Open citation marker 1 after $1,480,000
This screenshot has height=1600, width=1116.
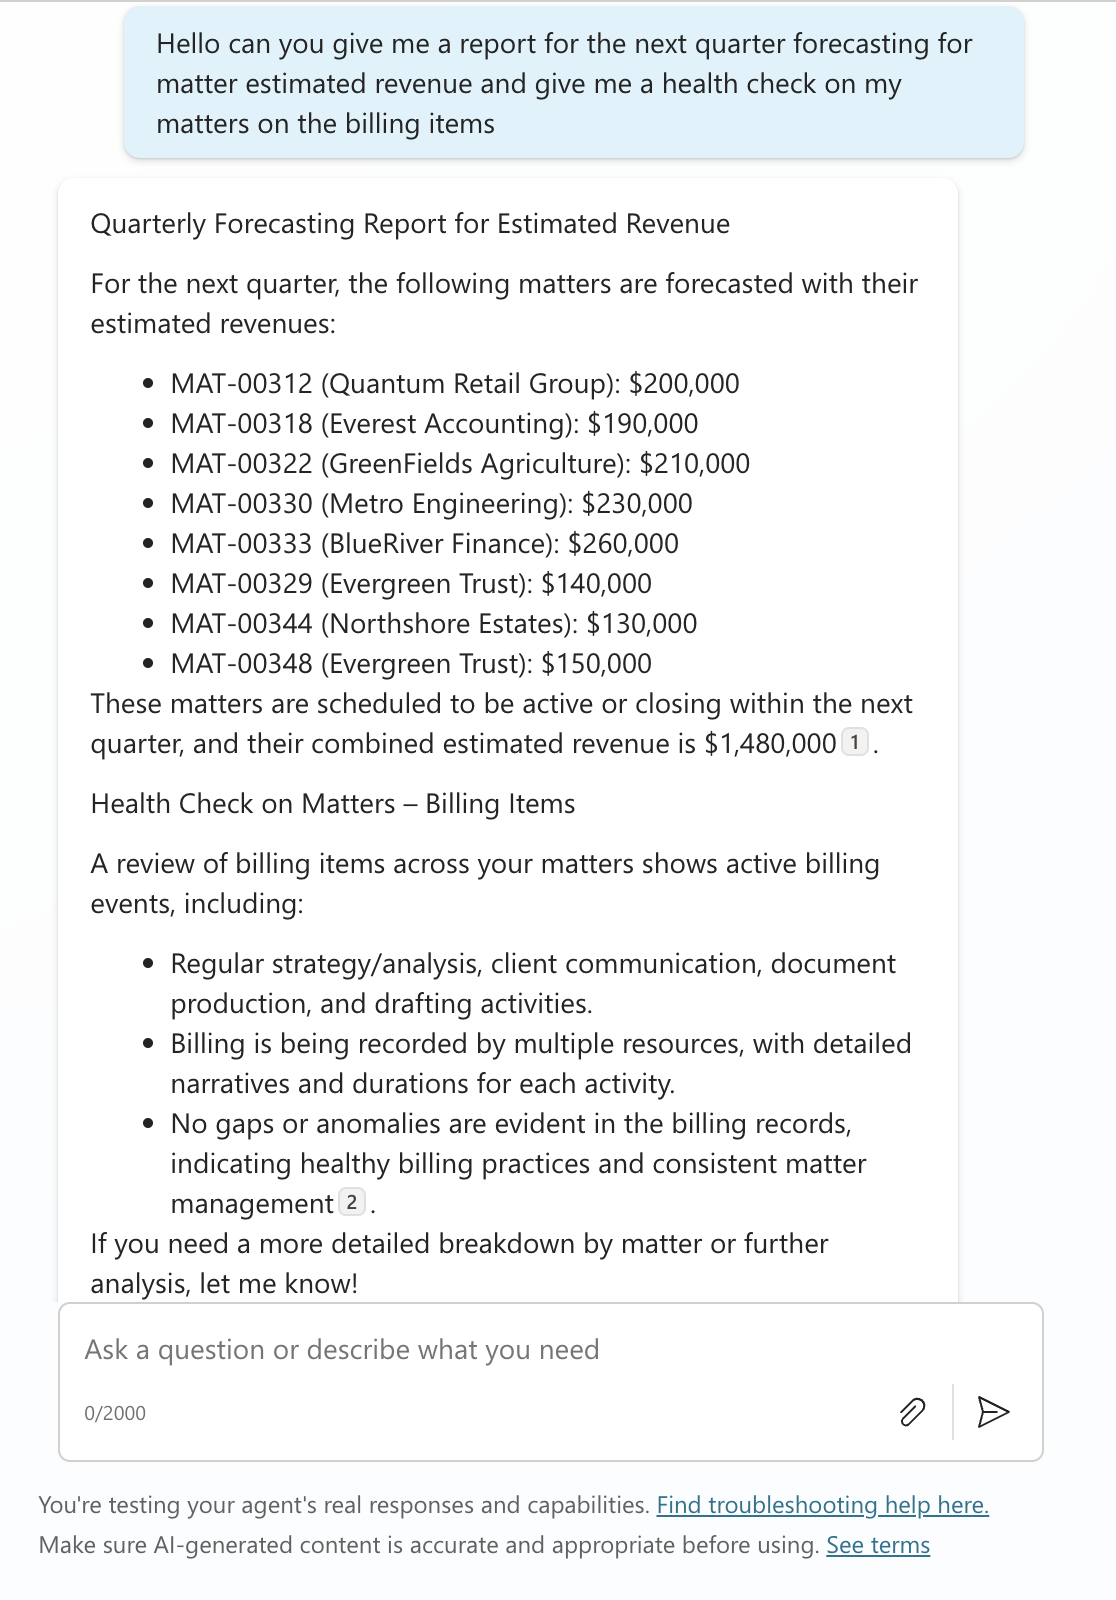point(854,743)
